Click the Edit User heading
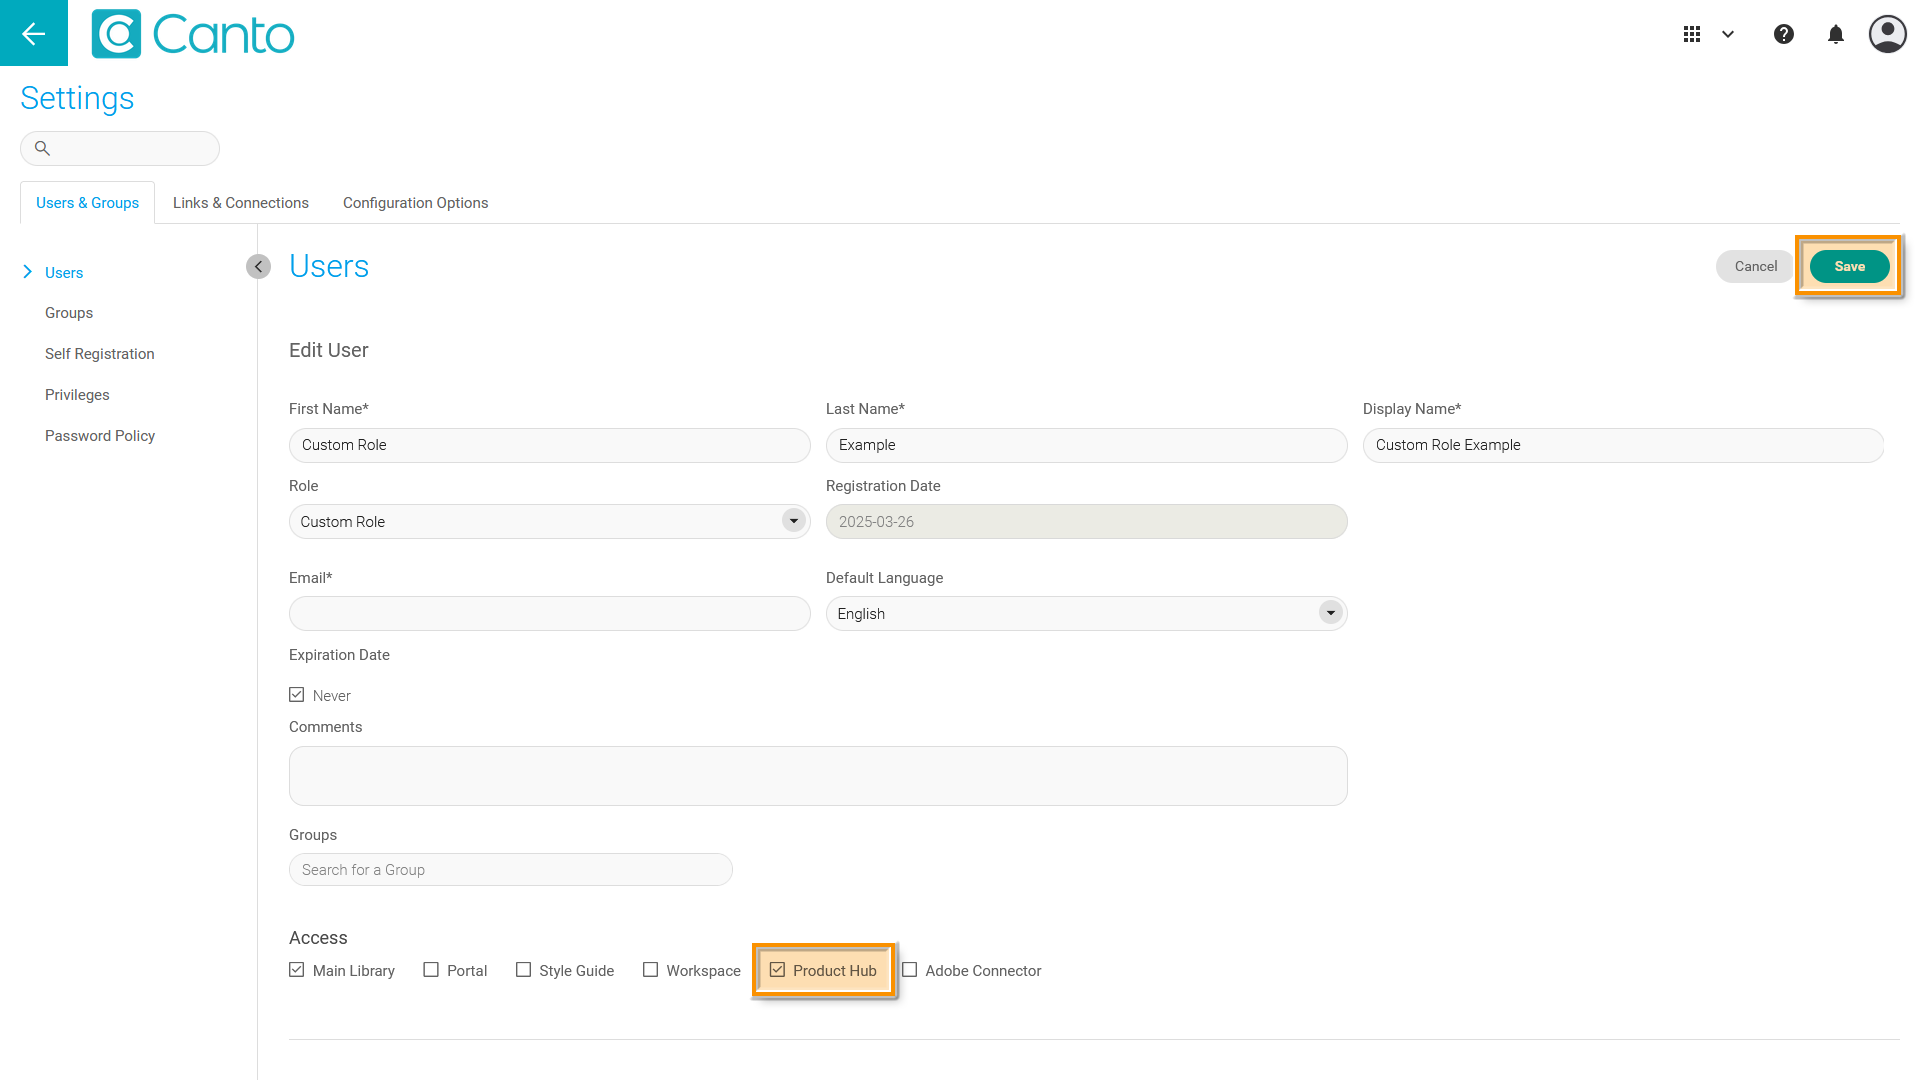The height and width of the screenshot is (1080, 1920). 329,350
